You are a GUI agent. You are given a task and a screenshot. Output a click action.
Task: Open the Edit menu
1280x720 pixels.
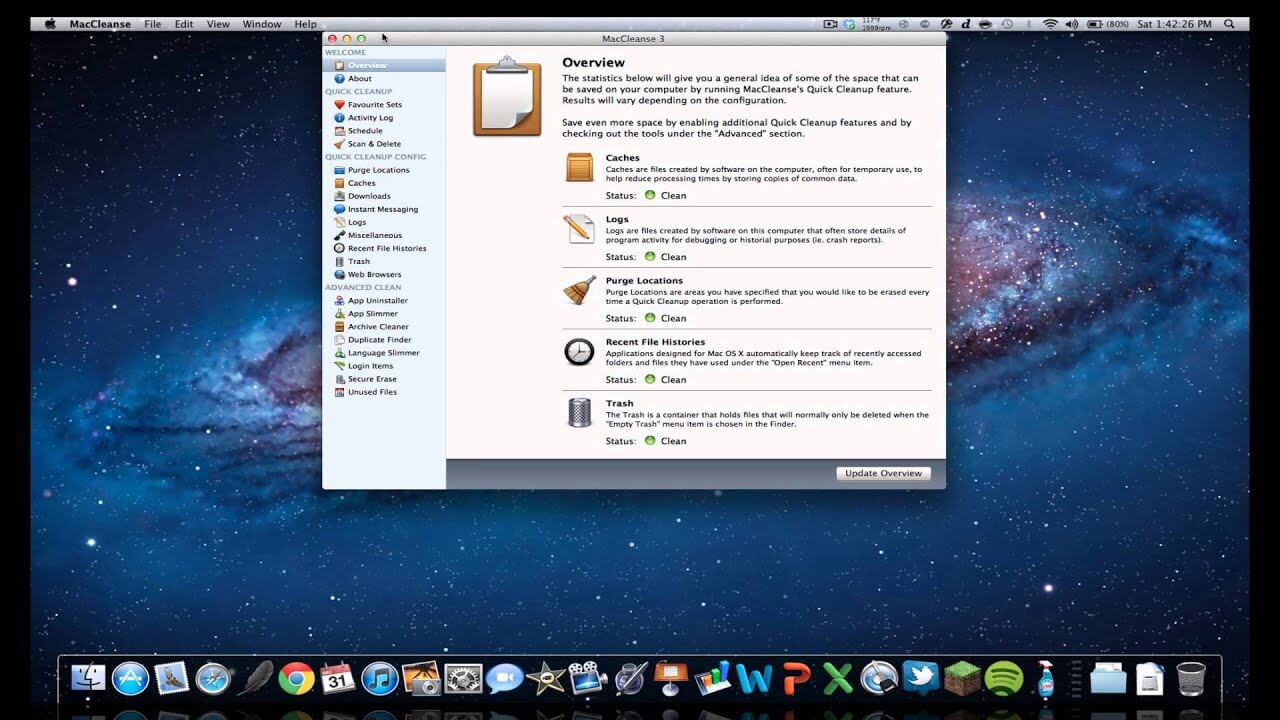(x=184, y=24)
